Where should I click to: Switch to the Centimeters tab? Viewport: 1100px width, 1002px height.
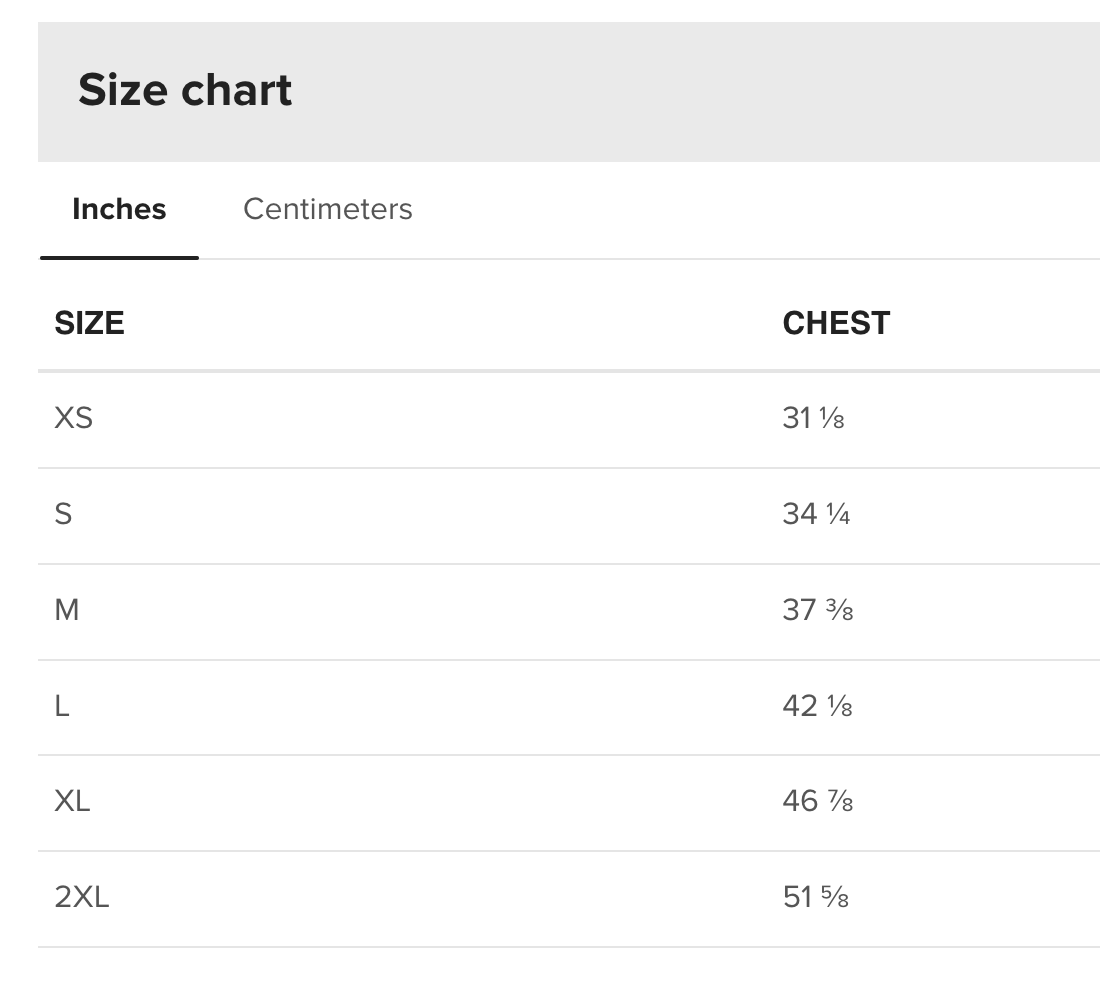pyautogui.click(x=327, y=209)
